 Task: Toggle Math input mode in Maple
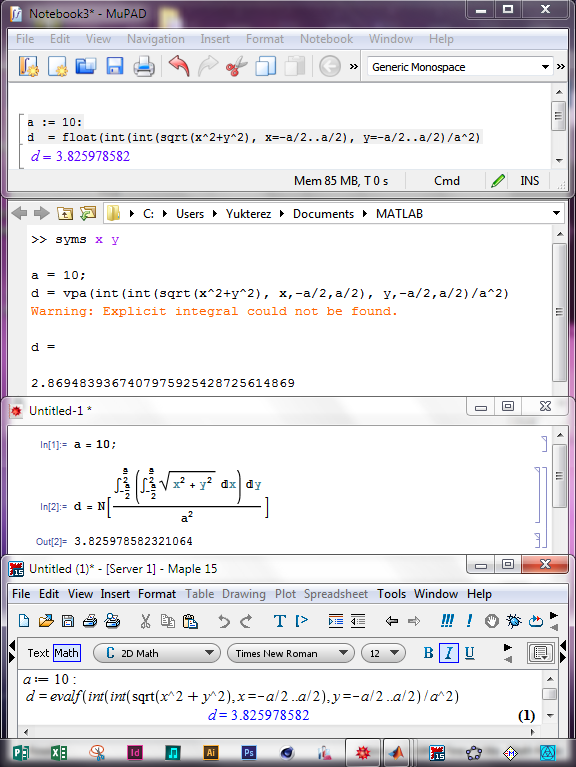[66, 653]
